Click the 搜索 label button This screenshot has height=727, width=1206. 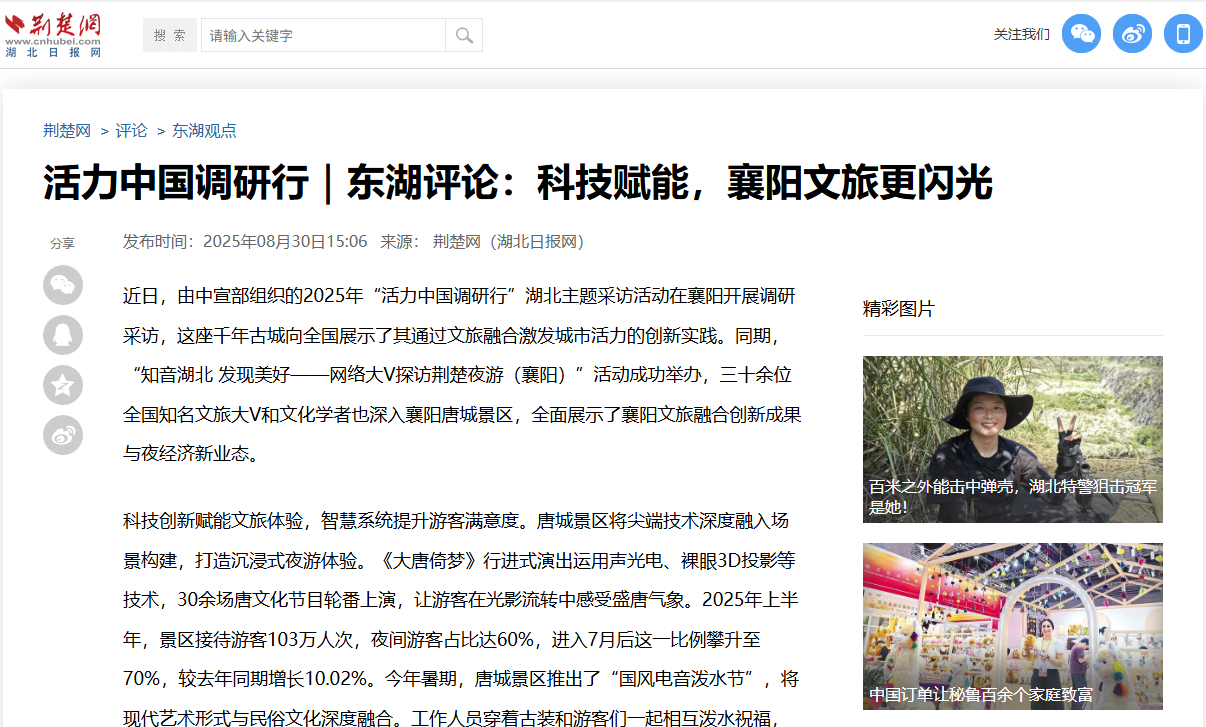tap(170, 35)
